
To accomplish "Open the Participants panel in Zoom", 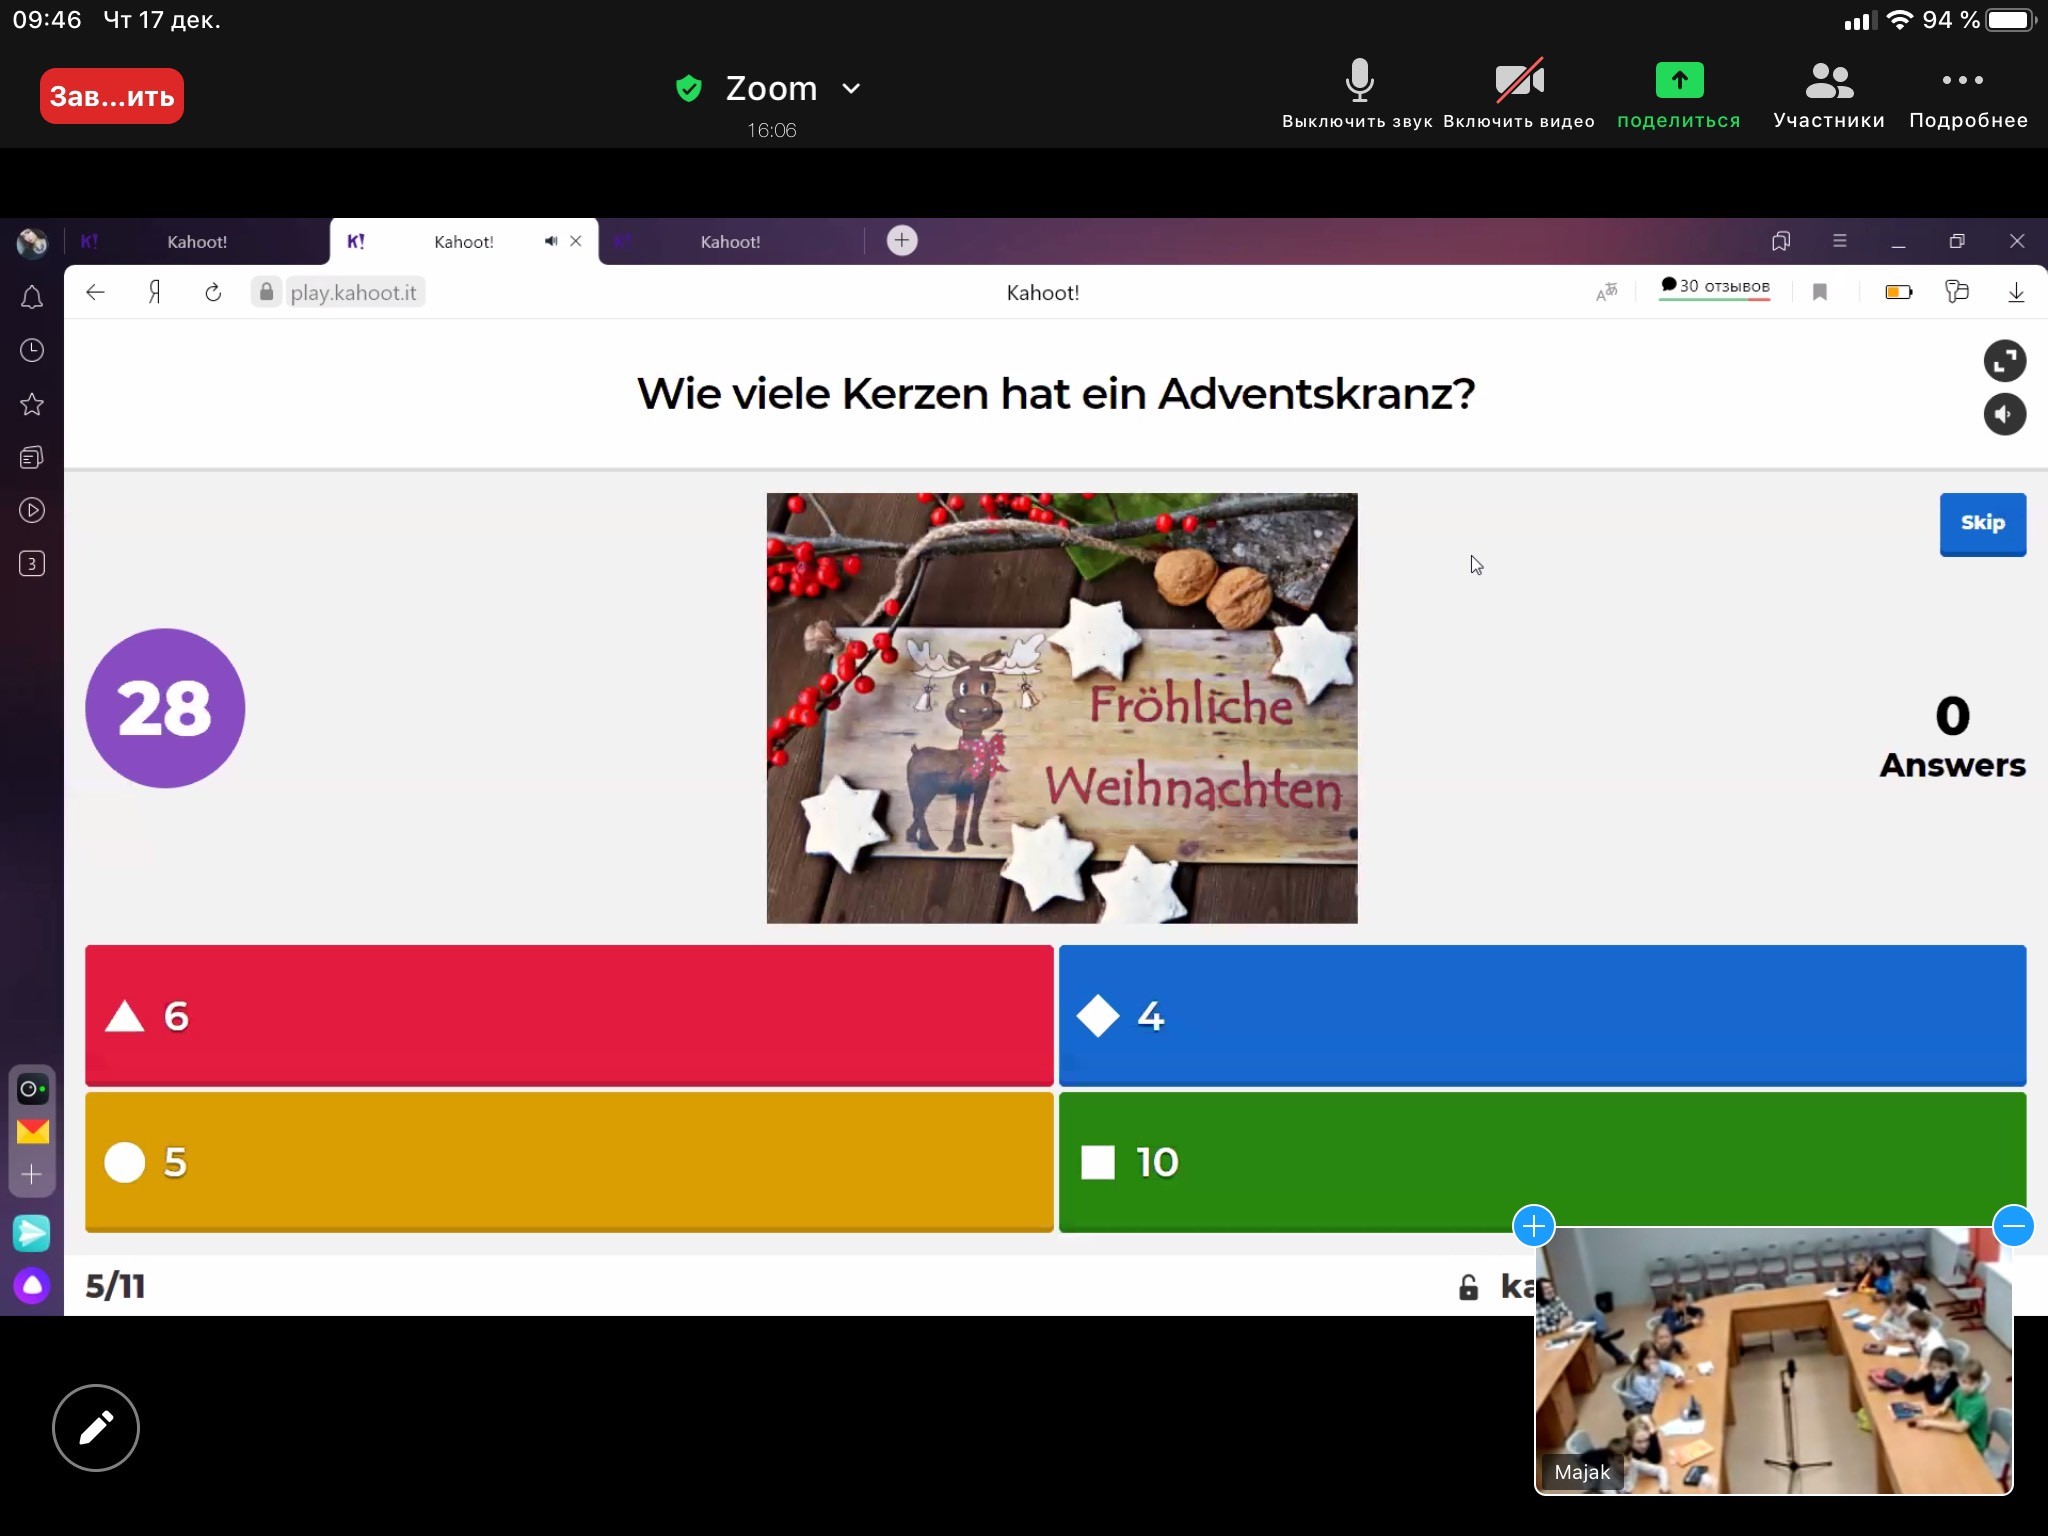I will 1828,95.
